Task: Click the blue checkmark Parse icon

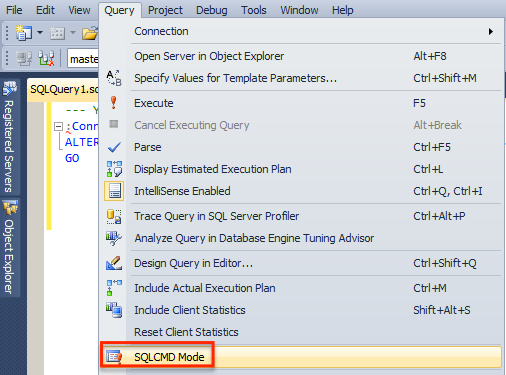Action: (114, 147)
